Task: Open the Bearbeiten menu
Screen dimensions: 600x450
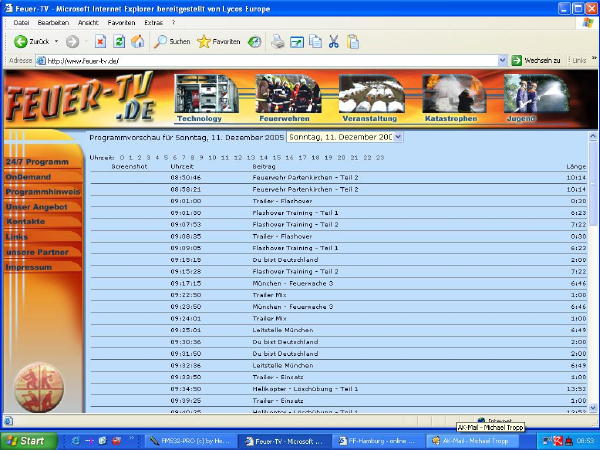Action: [53, 23]
